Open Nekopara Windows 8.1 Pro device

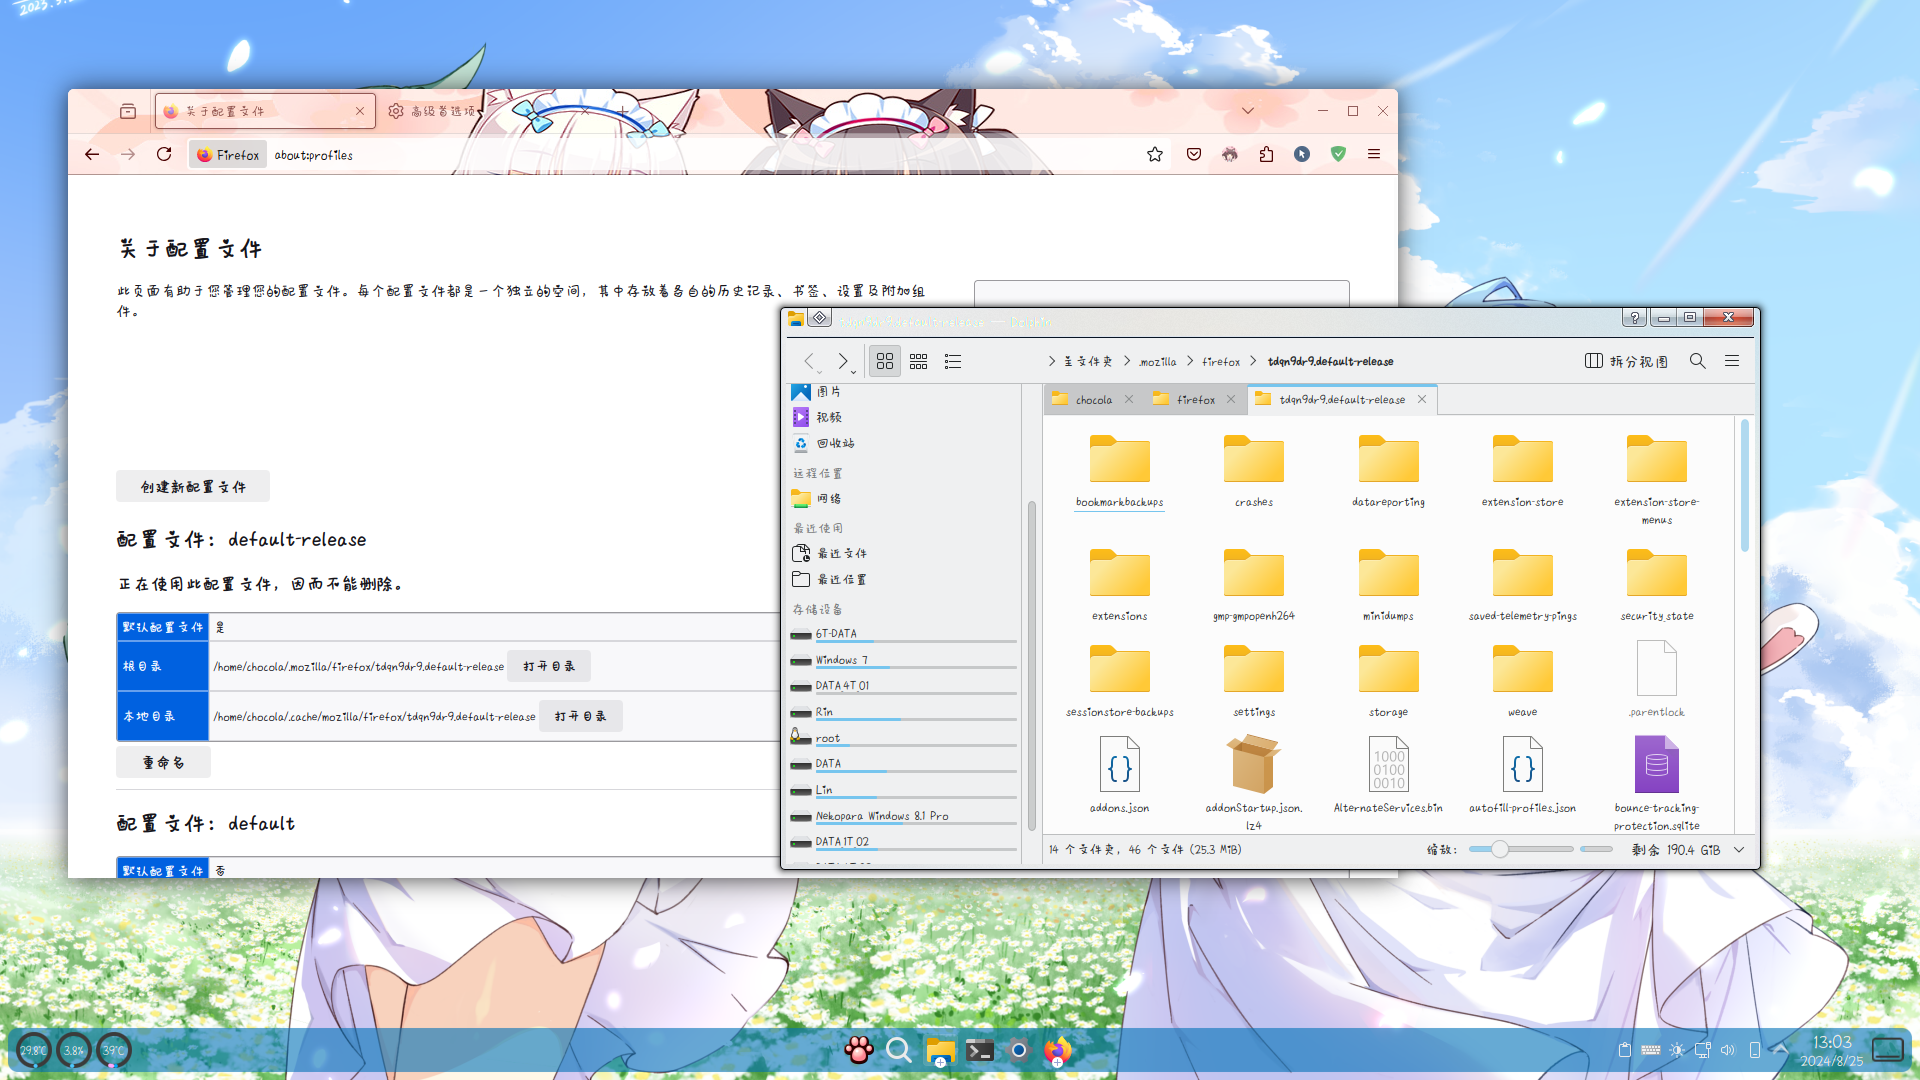[903, 816]
